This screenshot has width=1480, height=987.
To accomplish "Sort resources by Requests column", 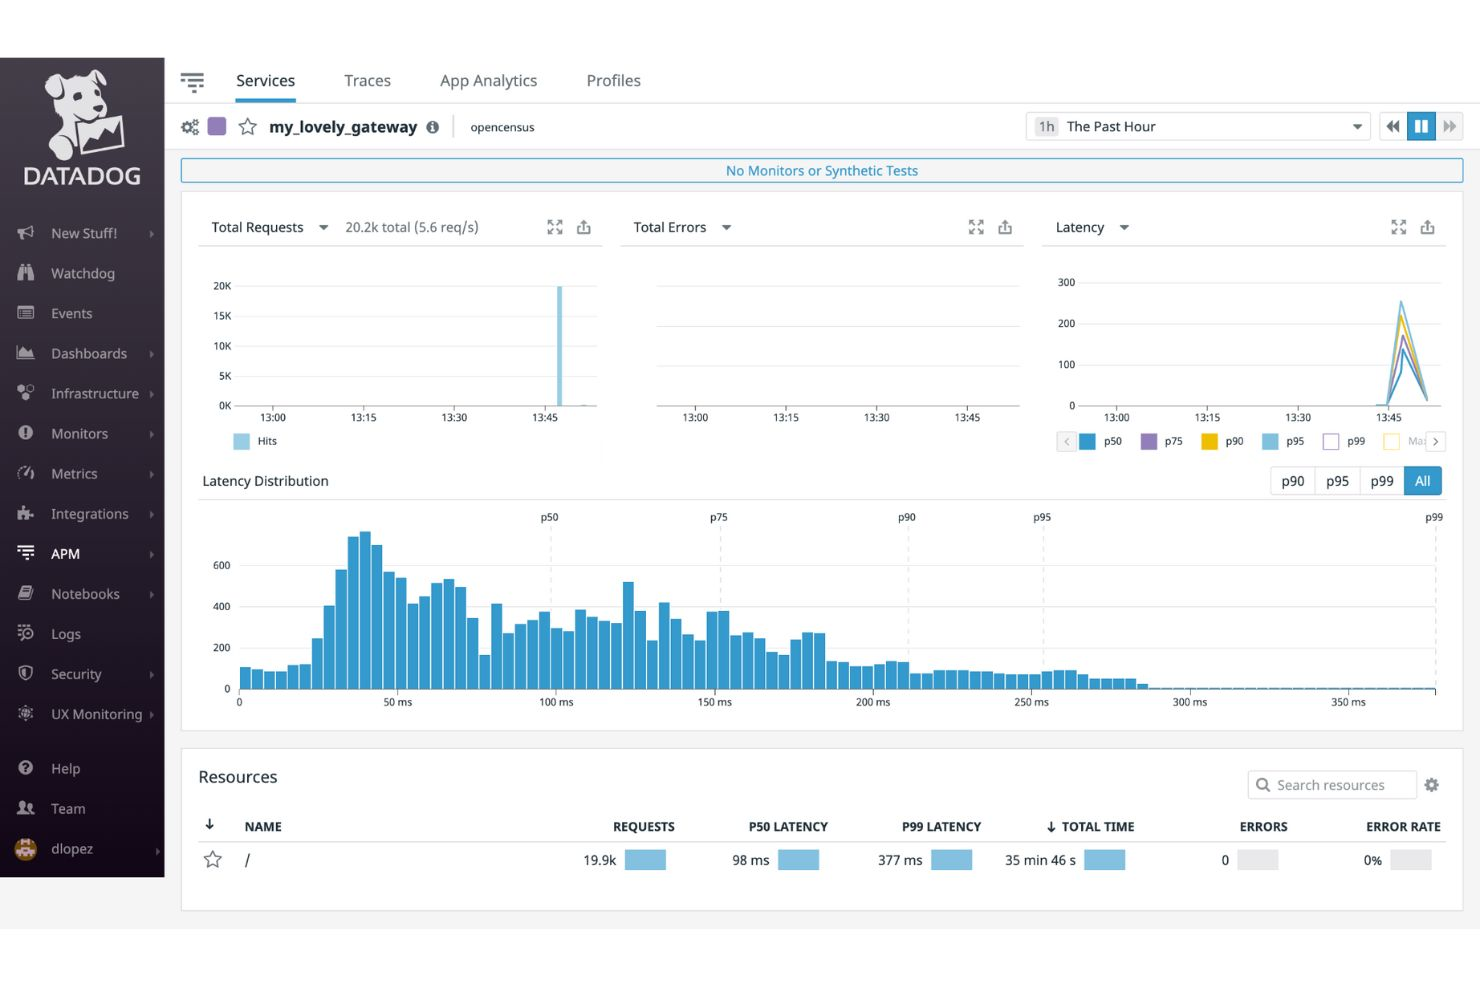I will click(643, 827).
